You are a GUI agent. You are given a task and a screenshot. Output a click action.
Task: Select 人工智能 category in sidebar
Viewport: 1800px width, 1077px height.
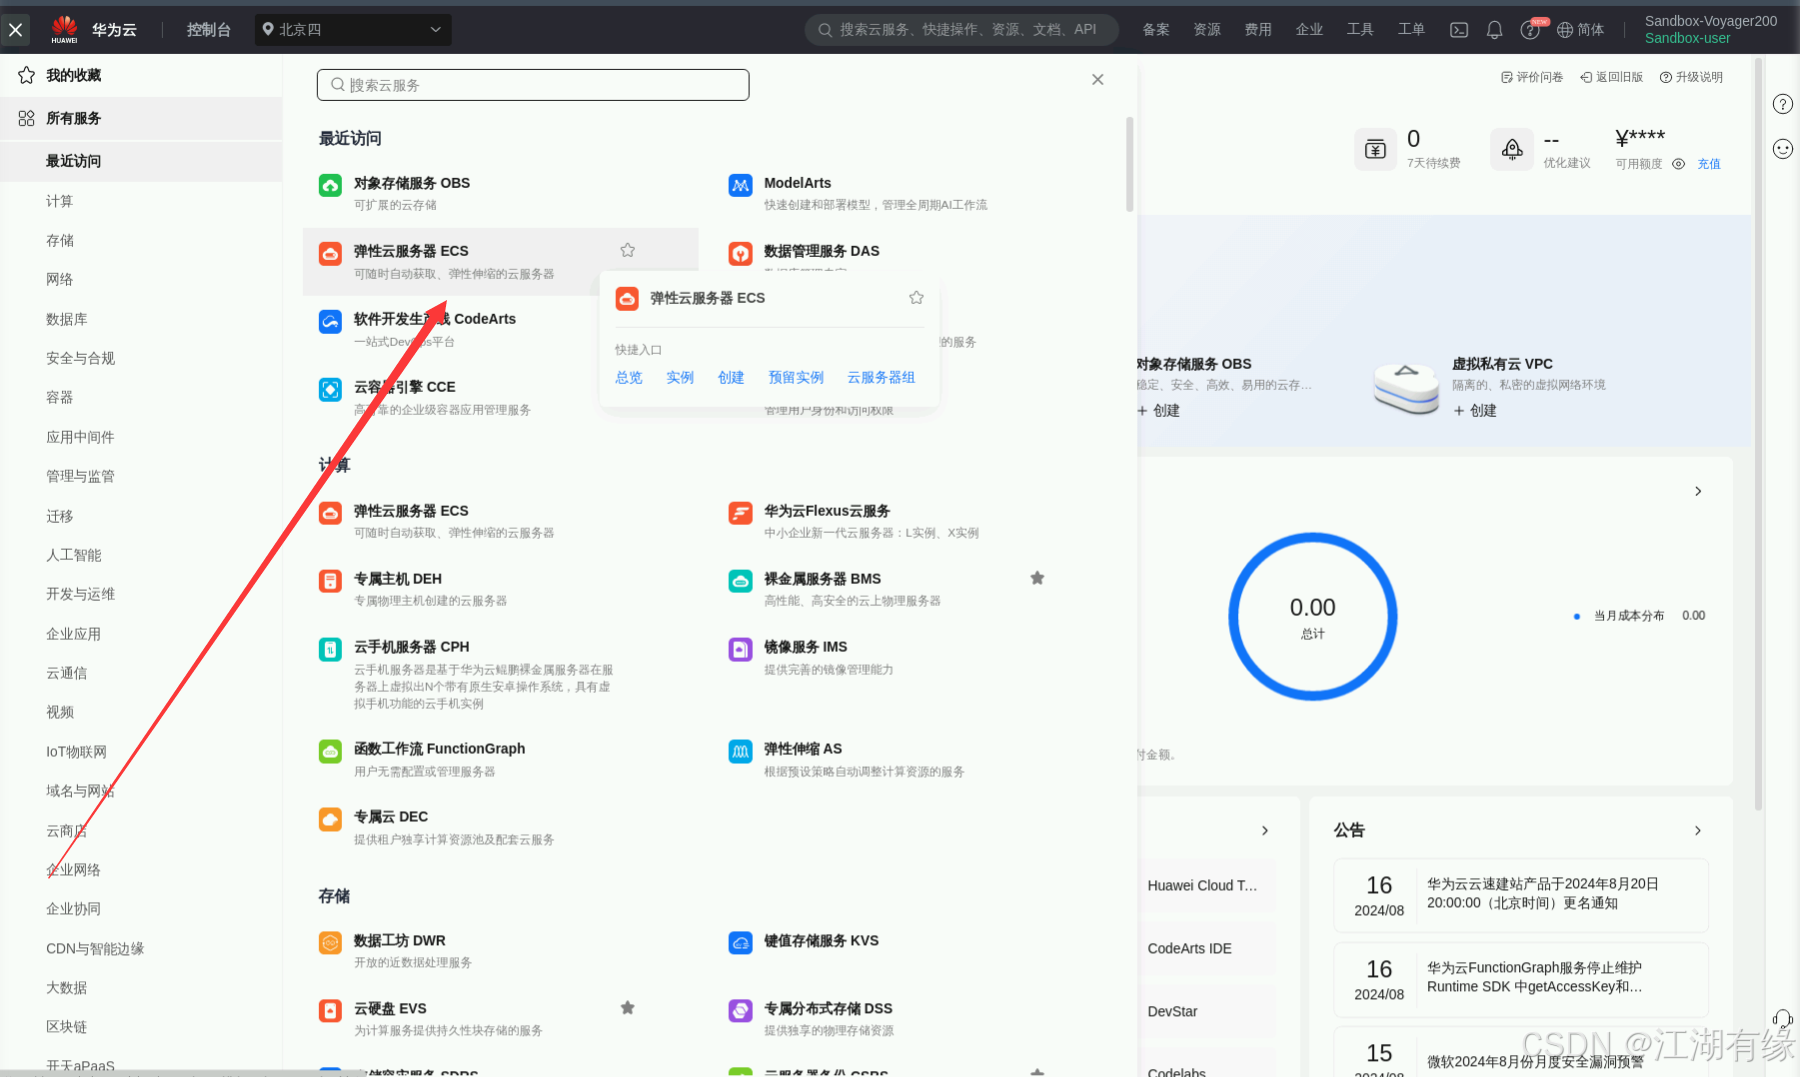point(74,555)
